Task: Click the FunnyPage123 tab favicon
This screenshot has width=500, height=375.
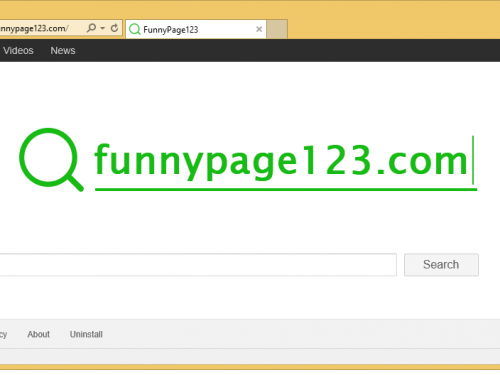Action: point(135,29)
